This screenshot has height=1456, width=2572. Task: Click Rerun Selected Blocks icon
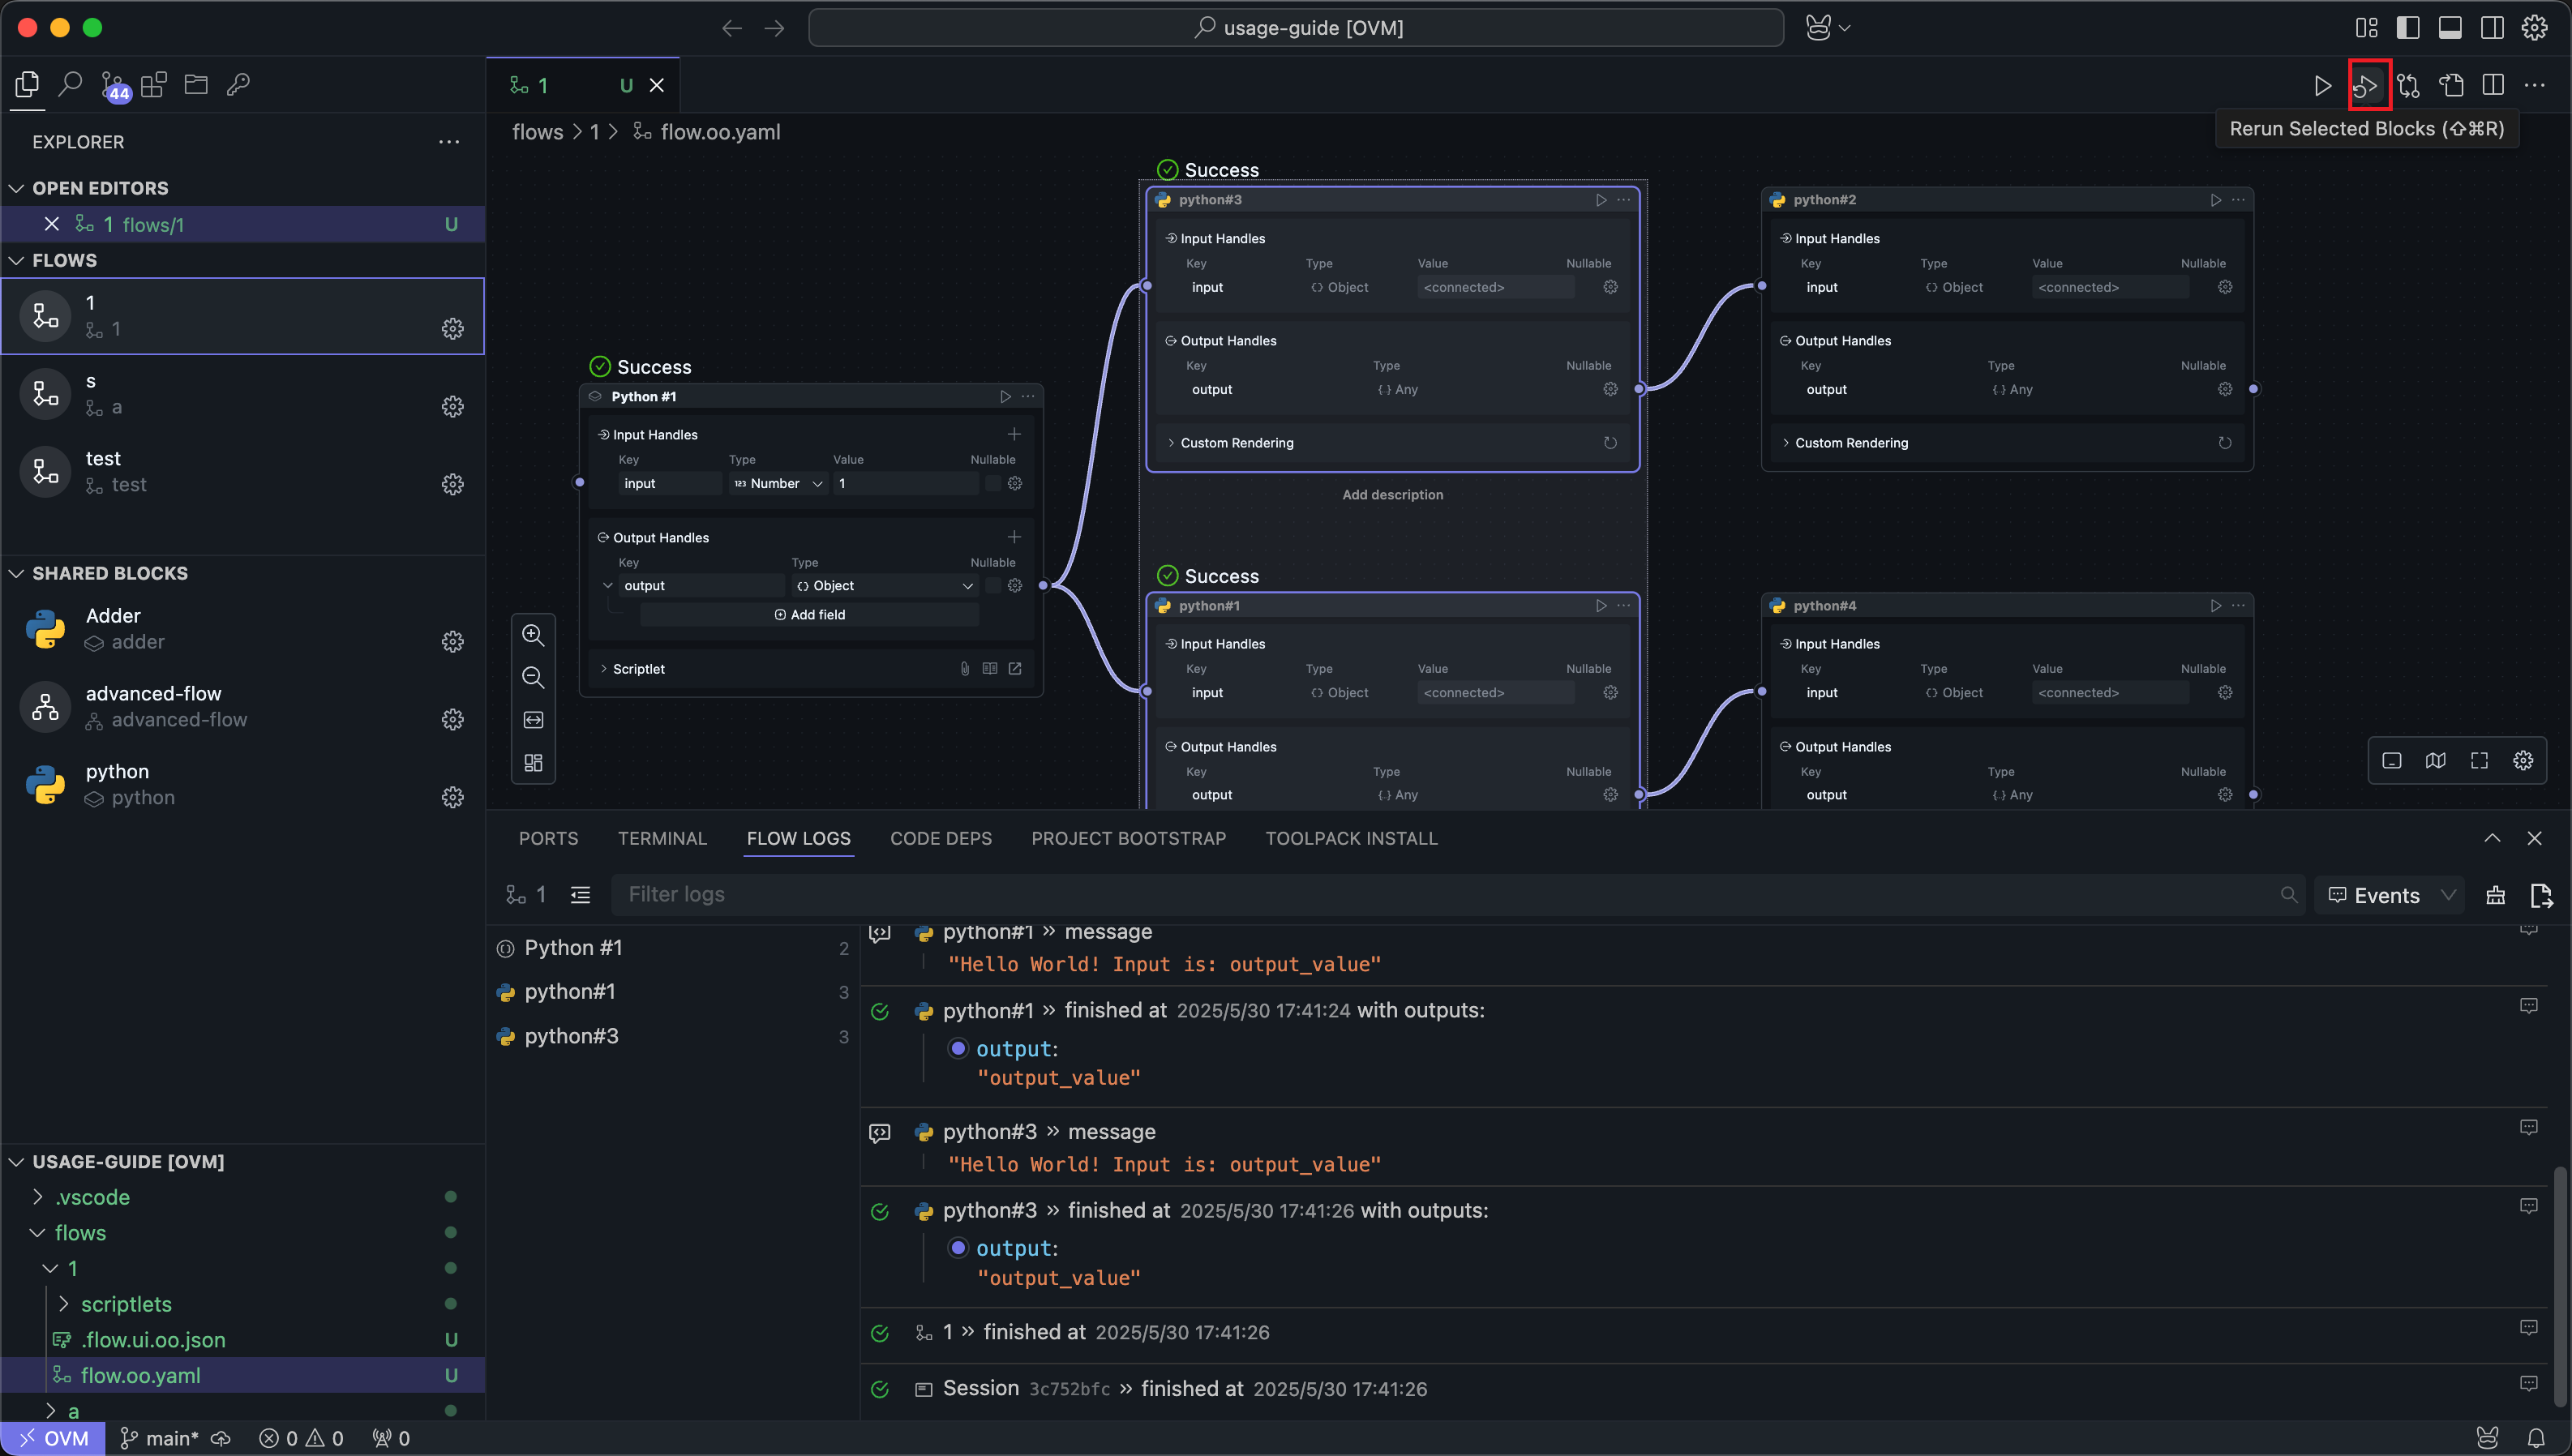coord(2366,86)
